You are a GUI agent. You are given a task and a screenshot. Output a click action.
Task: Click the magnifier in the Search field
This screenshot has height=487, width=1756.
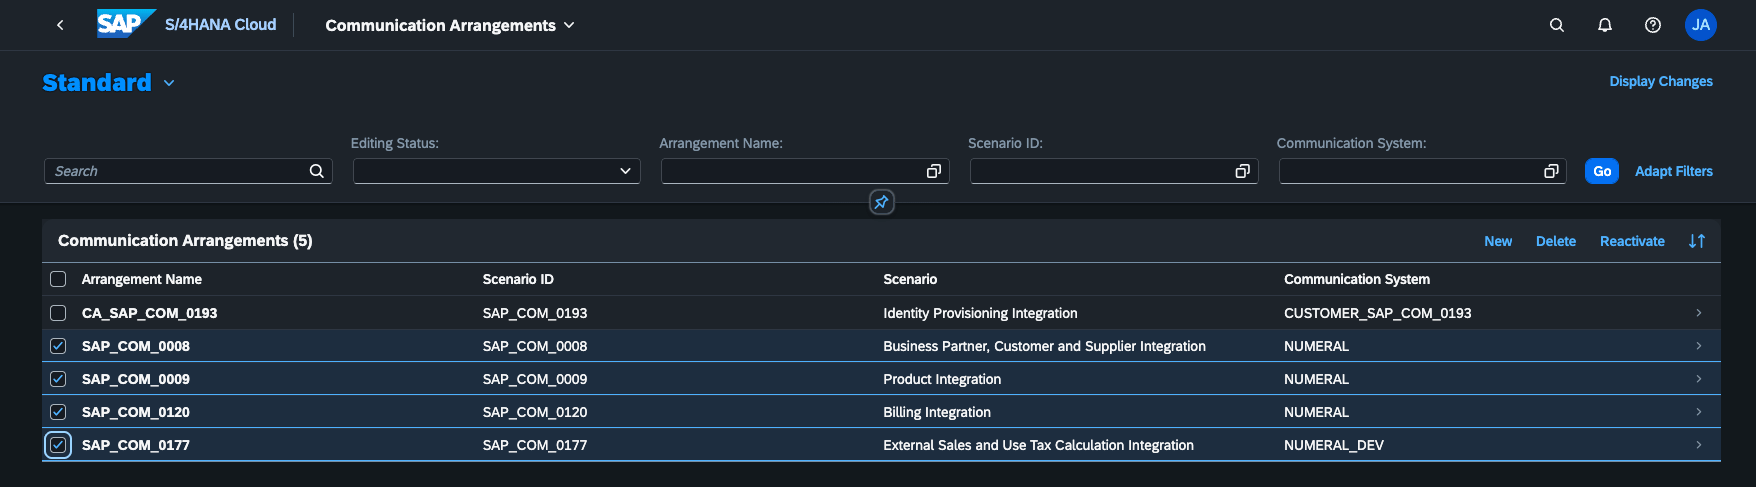(317, 171)
